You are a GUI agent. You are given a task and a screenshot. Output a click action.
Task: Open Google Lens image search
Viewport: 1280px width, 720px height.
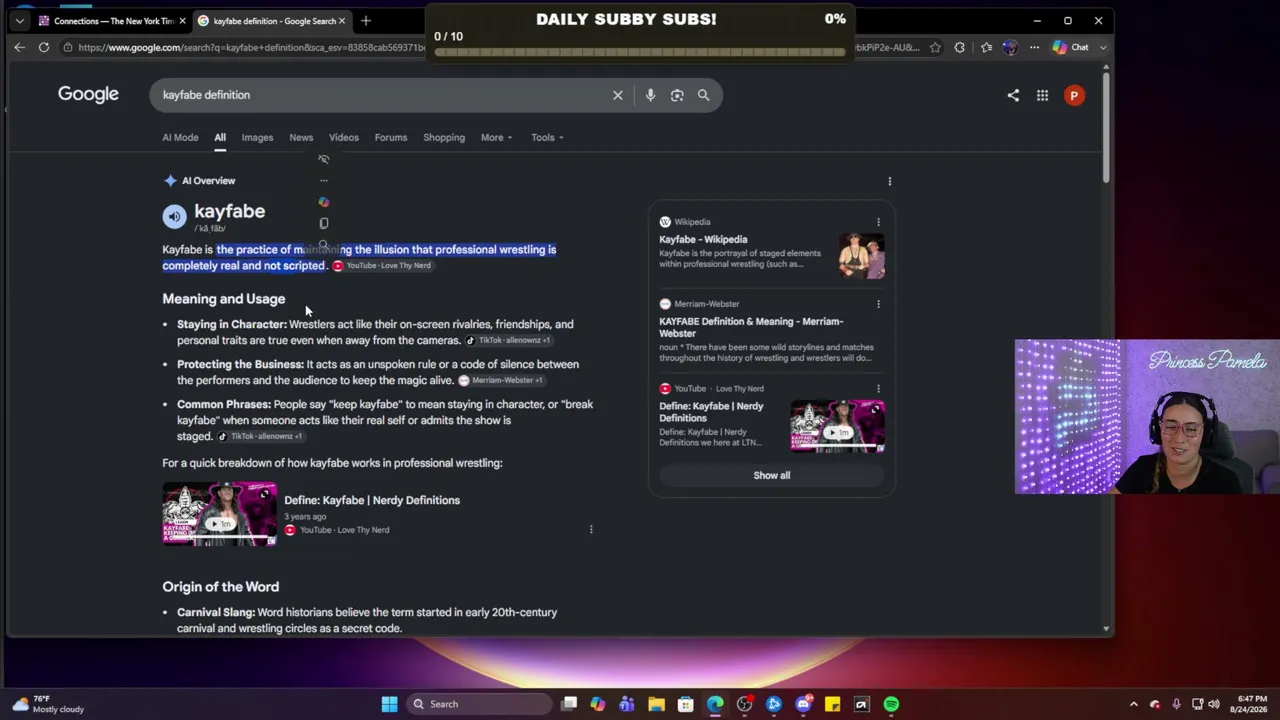[677, 95]
